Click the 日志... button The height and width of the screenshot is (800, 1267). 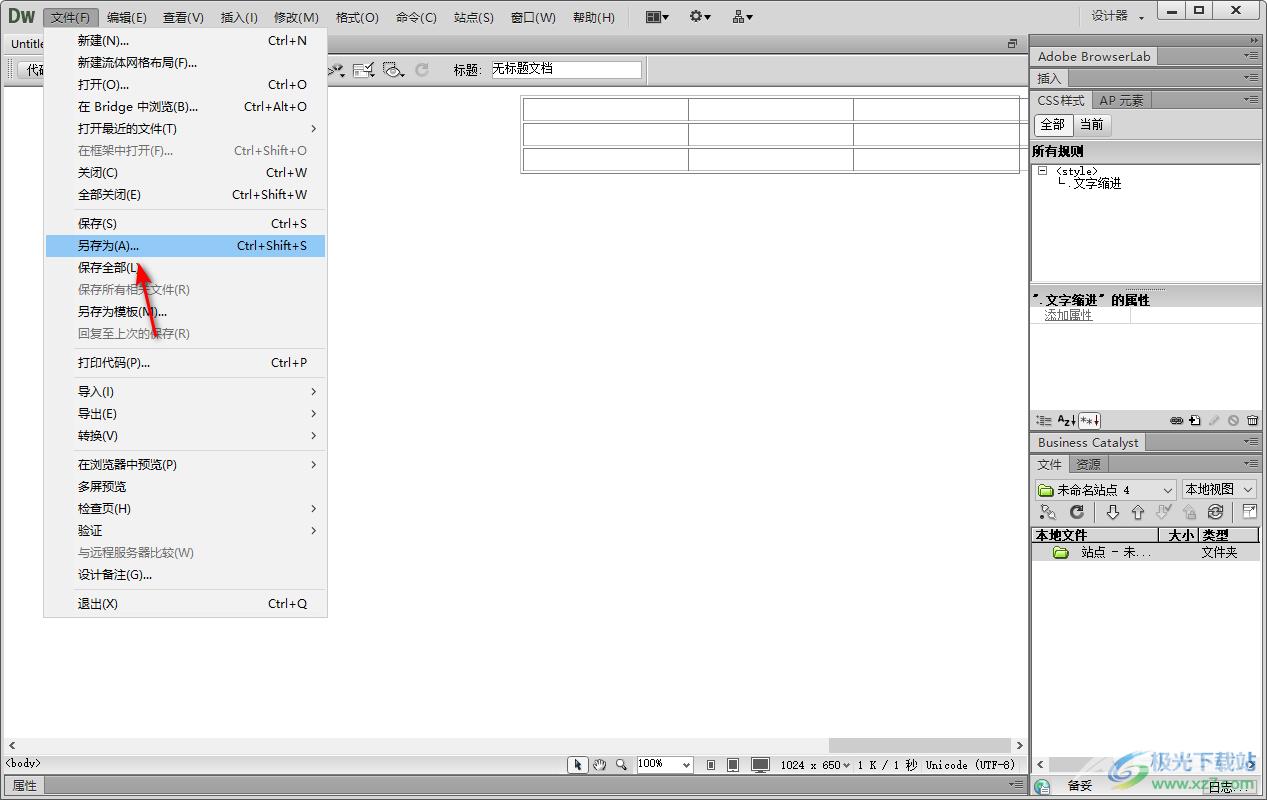click(x=1227, y=787)
